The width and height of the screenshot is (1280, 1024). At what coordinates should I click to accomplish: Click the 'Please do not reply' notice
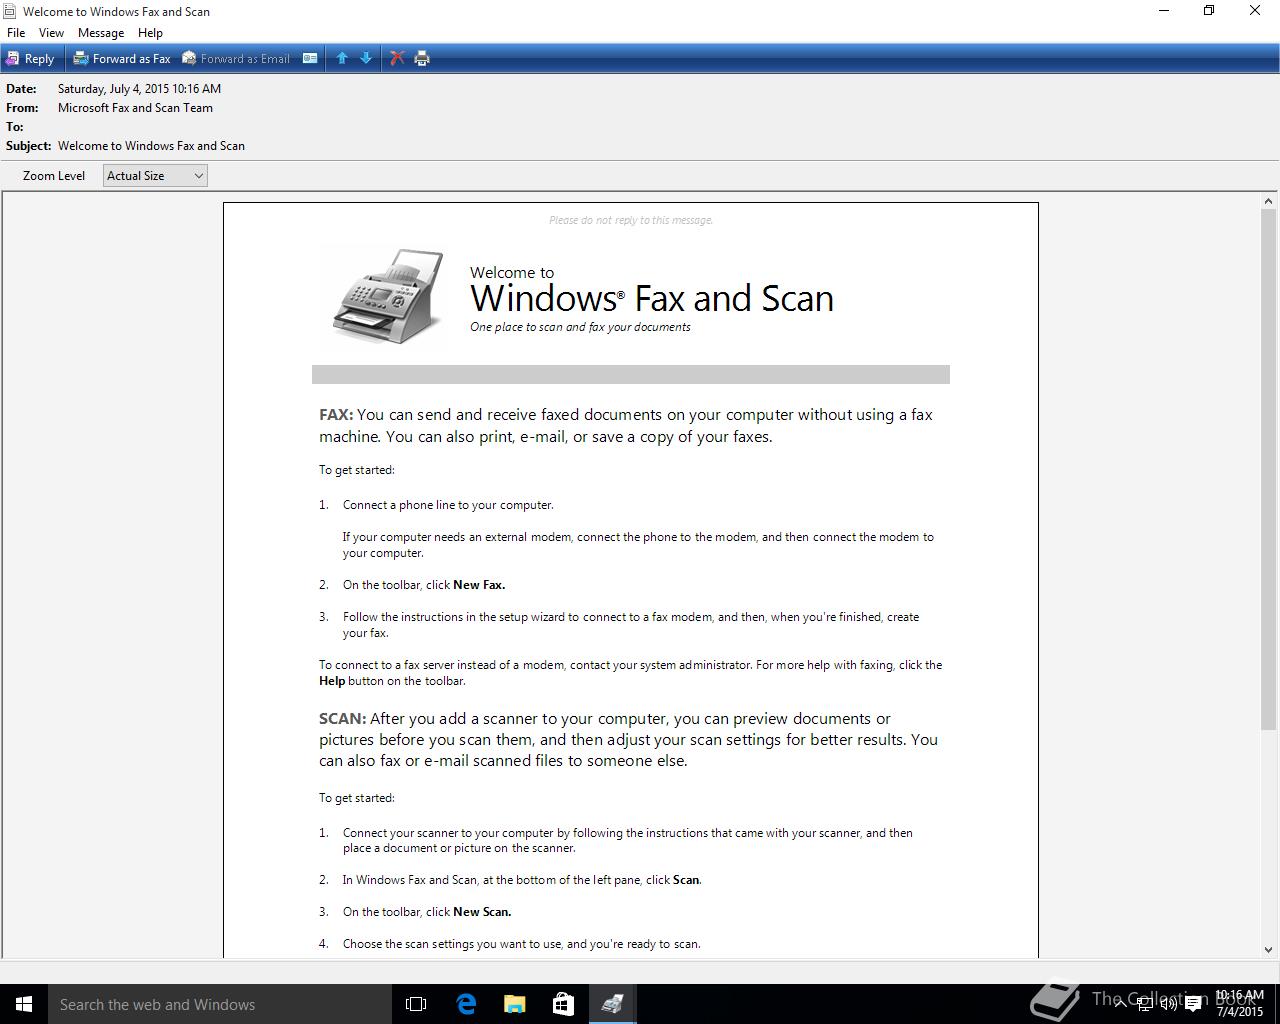point(631,220)
